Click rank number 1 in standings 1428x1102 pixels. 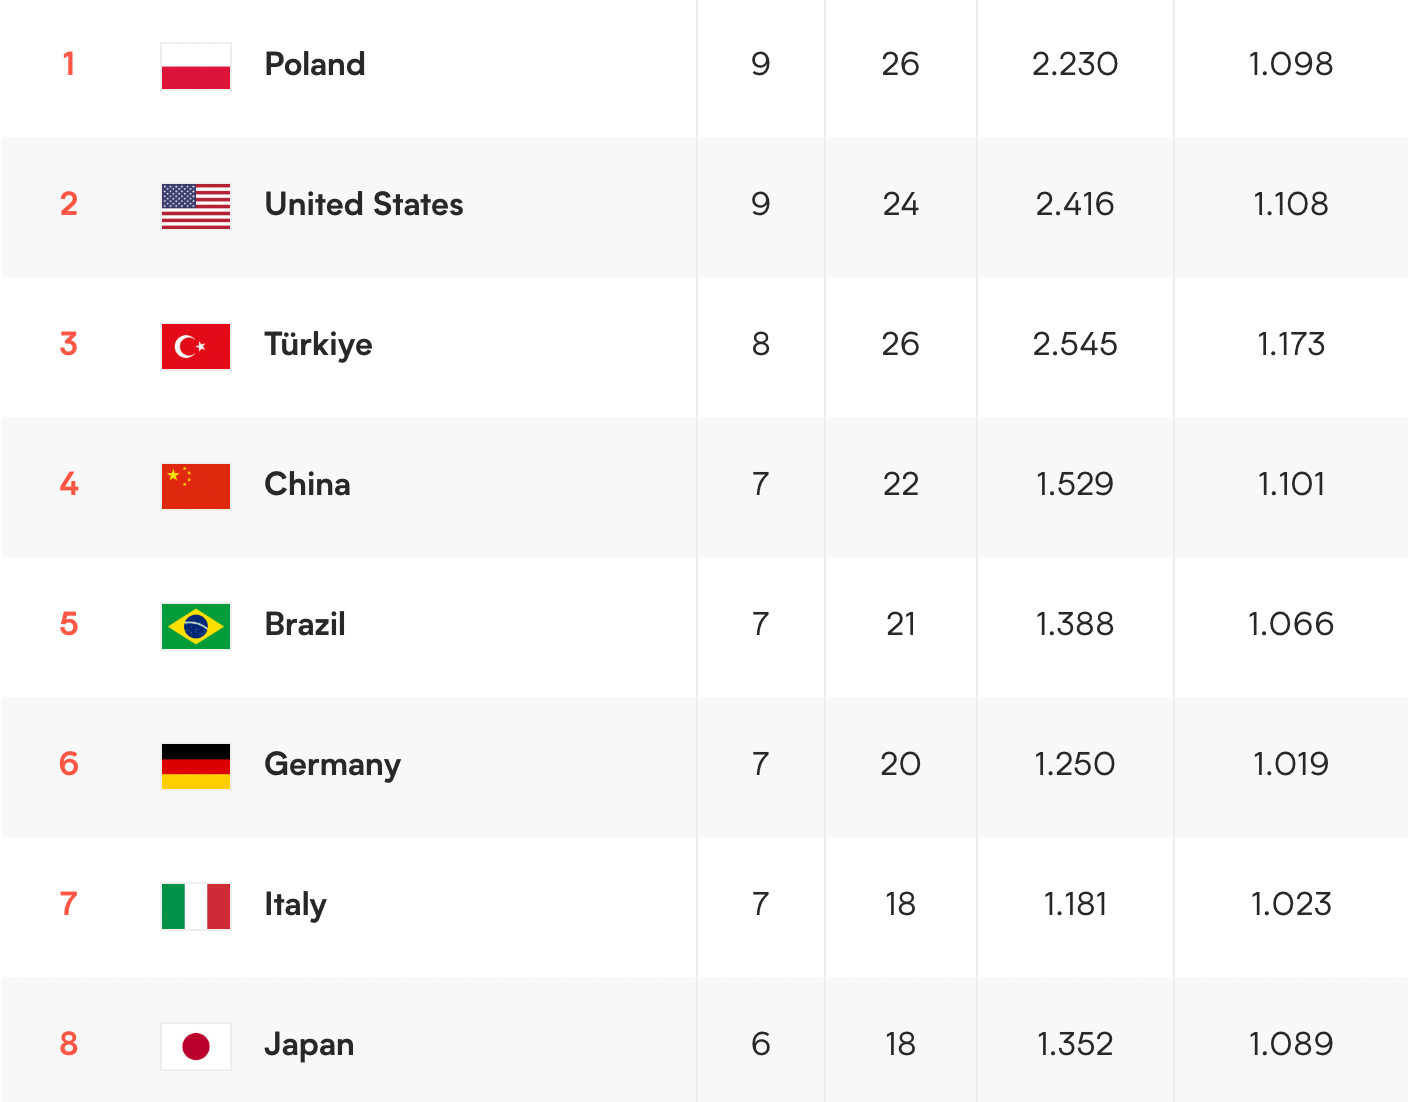pyautogui.click(x=69, y=64)
